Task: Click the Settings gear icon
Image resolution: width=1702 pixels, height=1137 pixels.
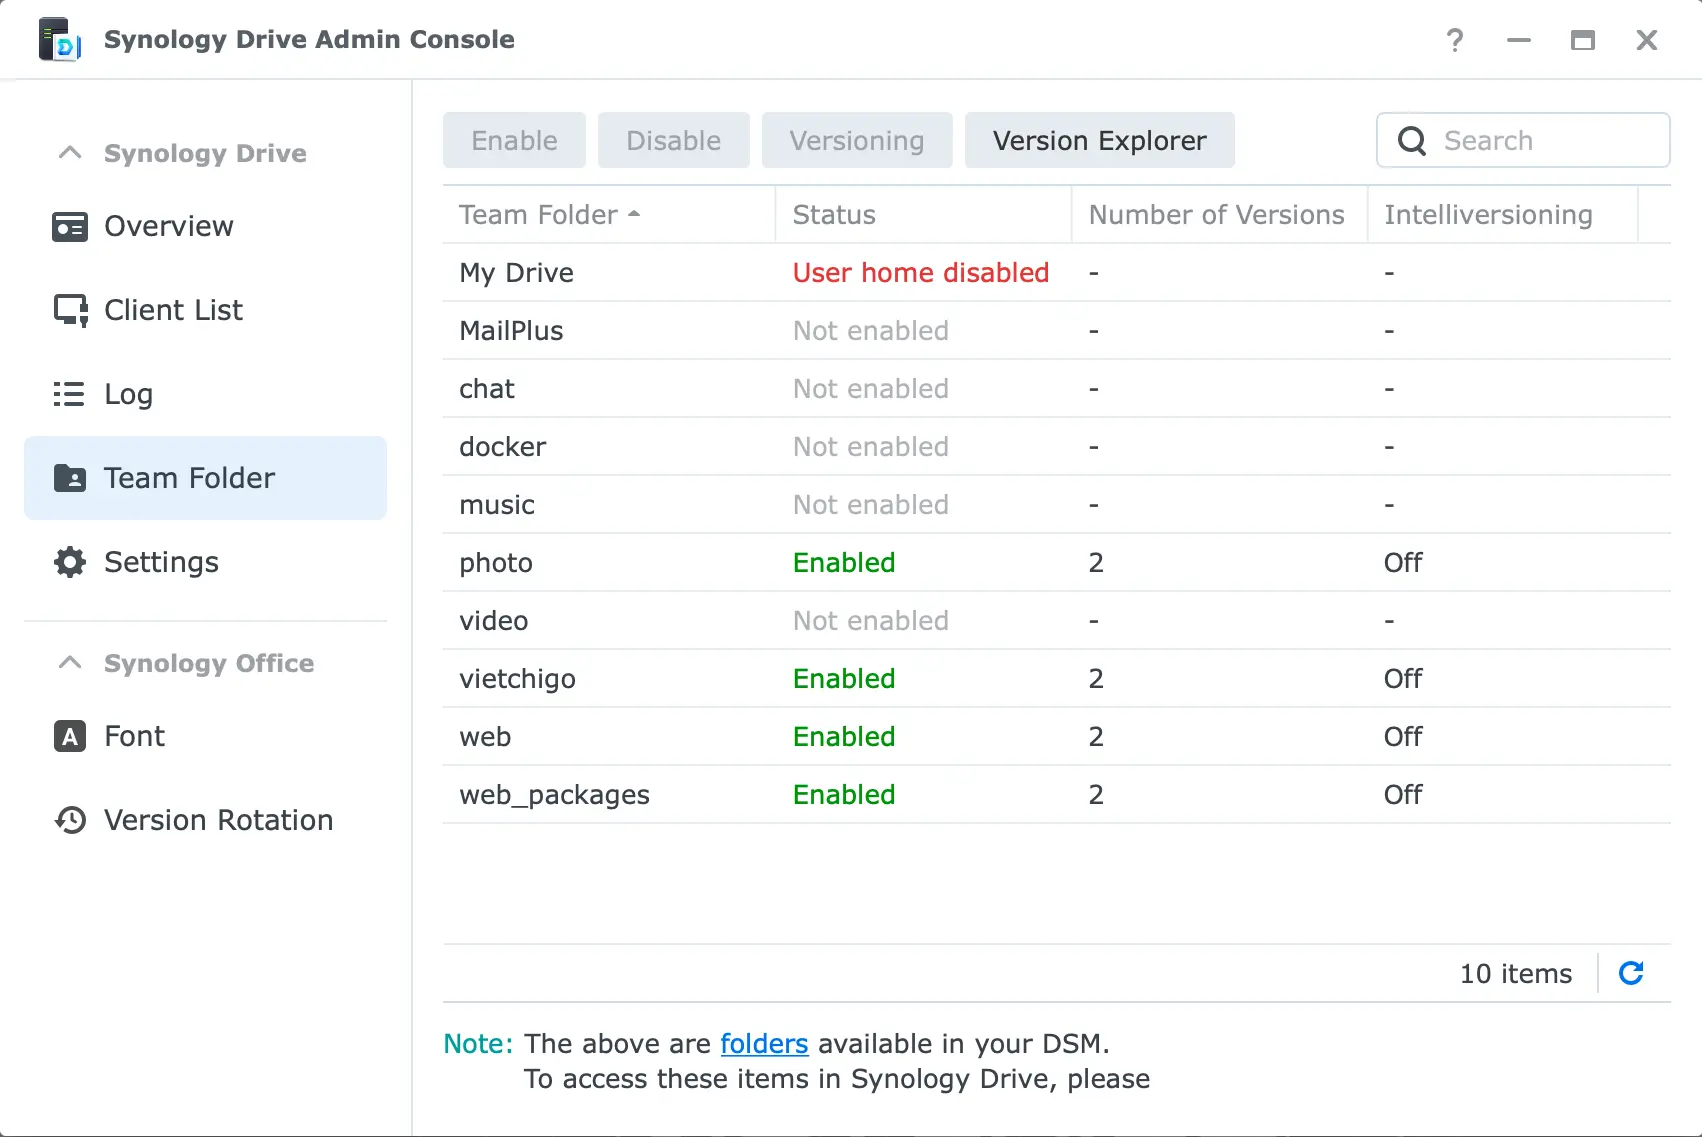Action: [69, 562]
